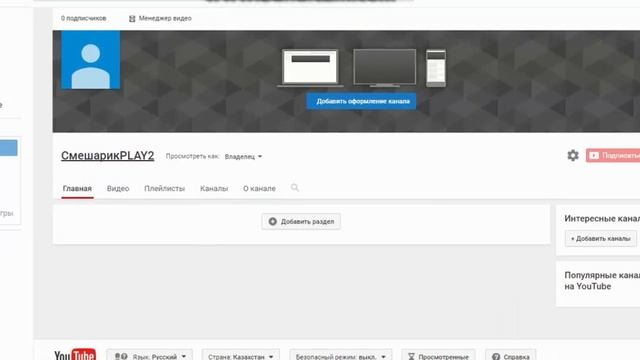Click the TV monitor preview icon
The width and height of the screenshot is (640, 360).
tap(384, 68)
